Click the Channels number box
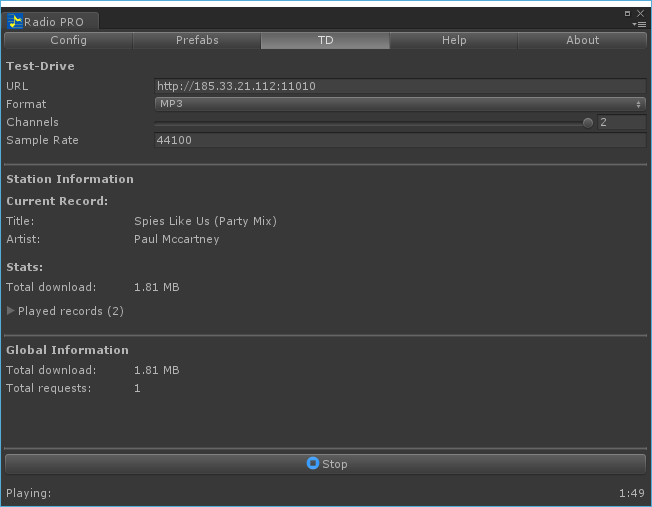 pyautogui.click(x=621, y=122)
